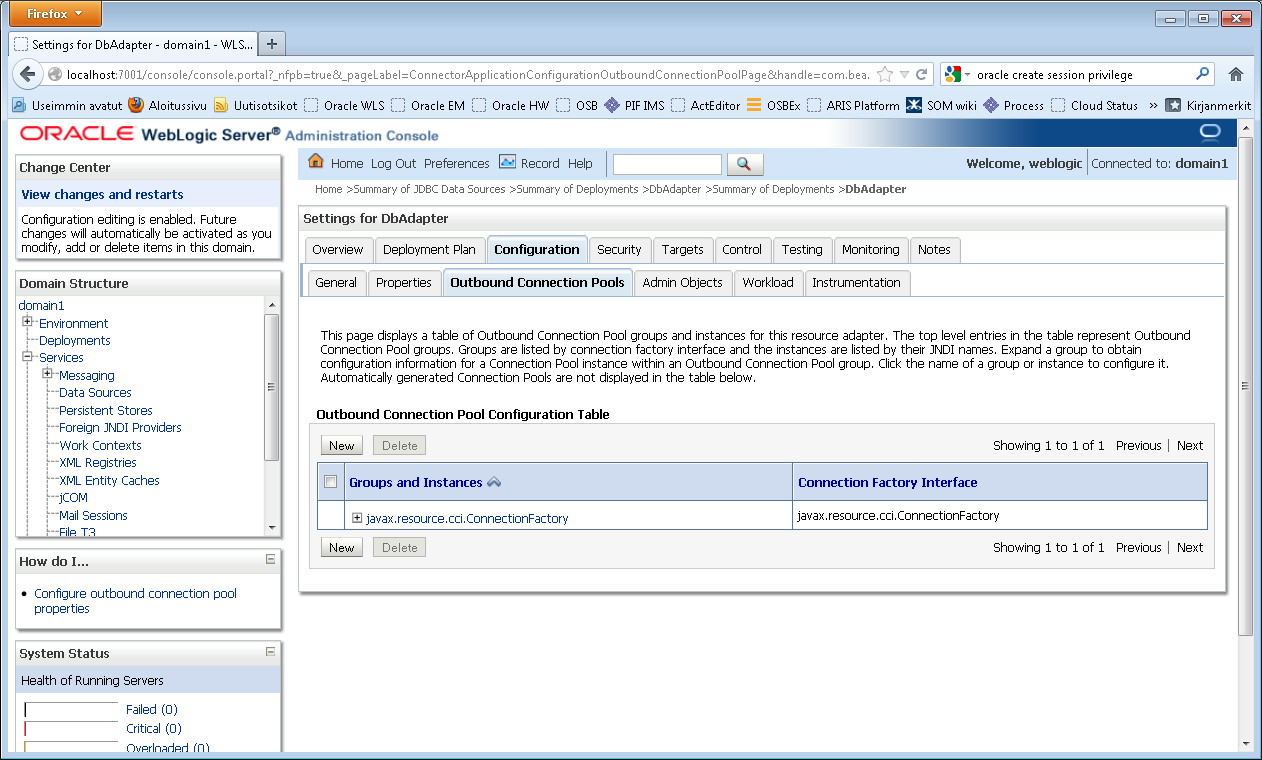Open General subtab
Viewport: 1262px width, 760px height.
(x=336, y=283)
